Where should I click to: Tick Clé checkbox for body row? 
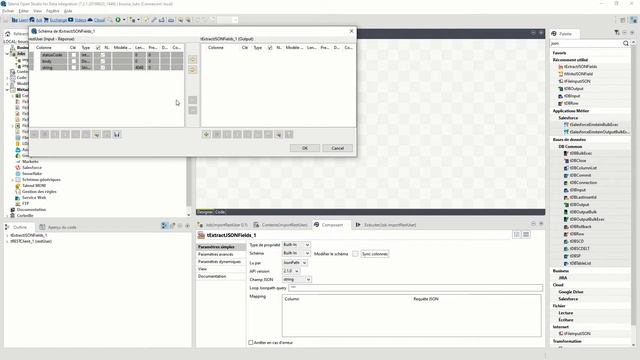tap(73, 61)
